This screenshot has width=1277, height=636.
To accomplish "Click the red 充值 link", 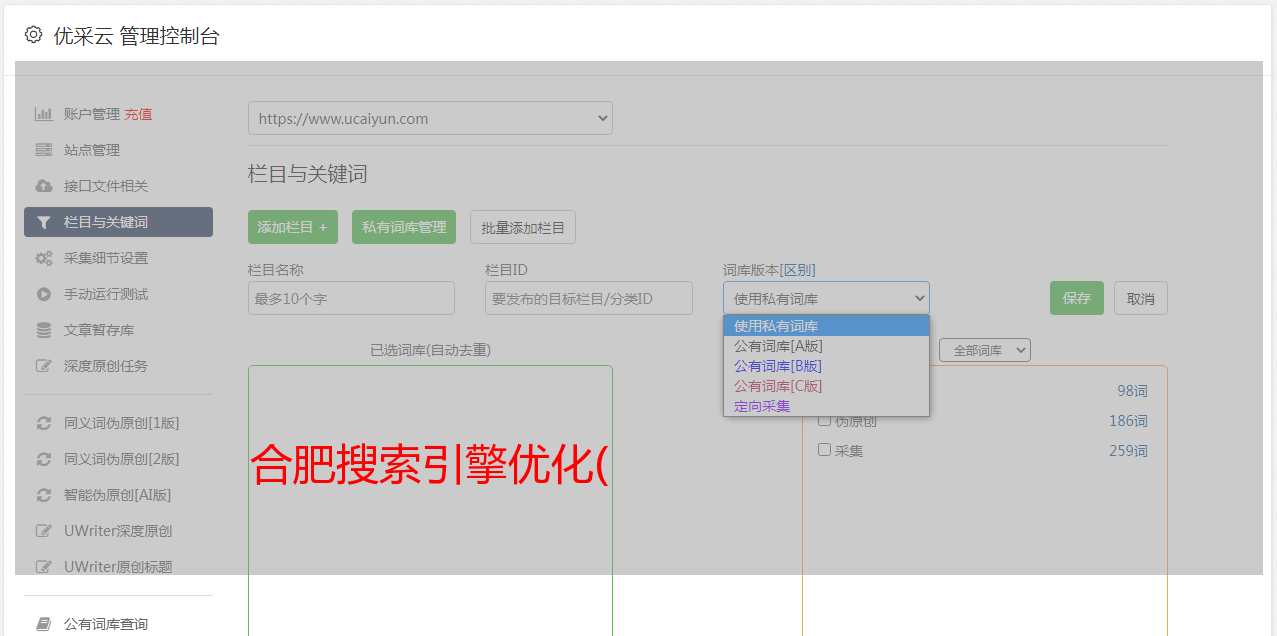I will pos(138,114).
